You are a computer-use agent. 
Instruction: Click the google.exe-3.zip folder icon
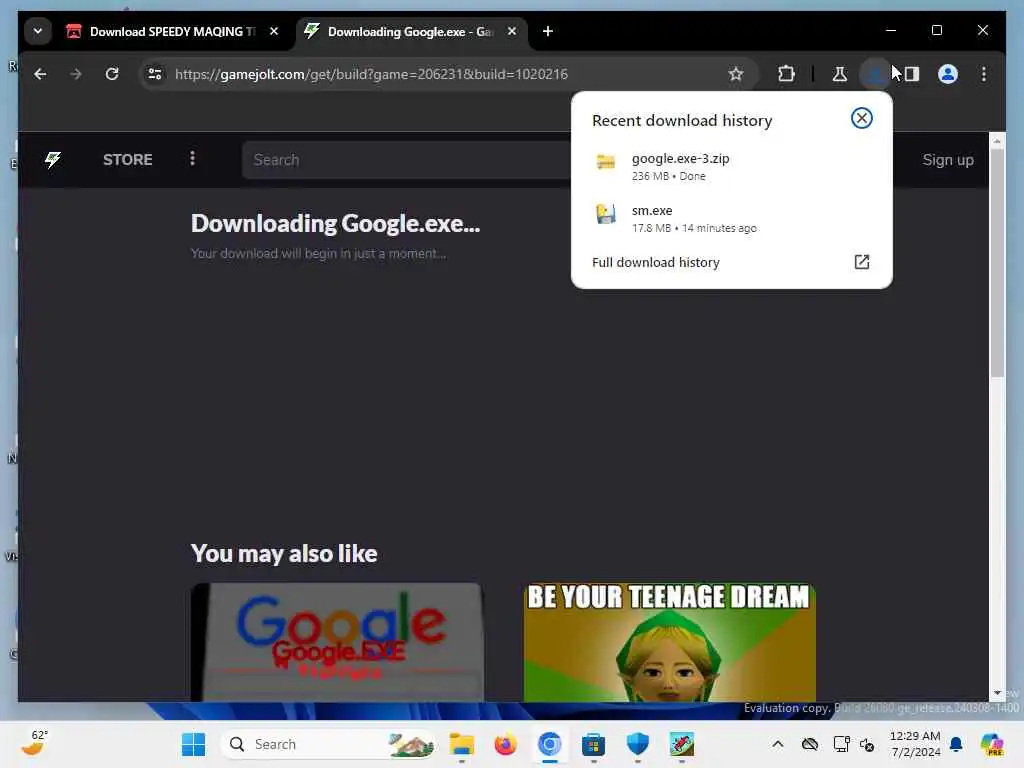(x=606, y=161)
